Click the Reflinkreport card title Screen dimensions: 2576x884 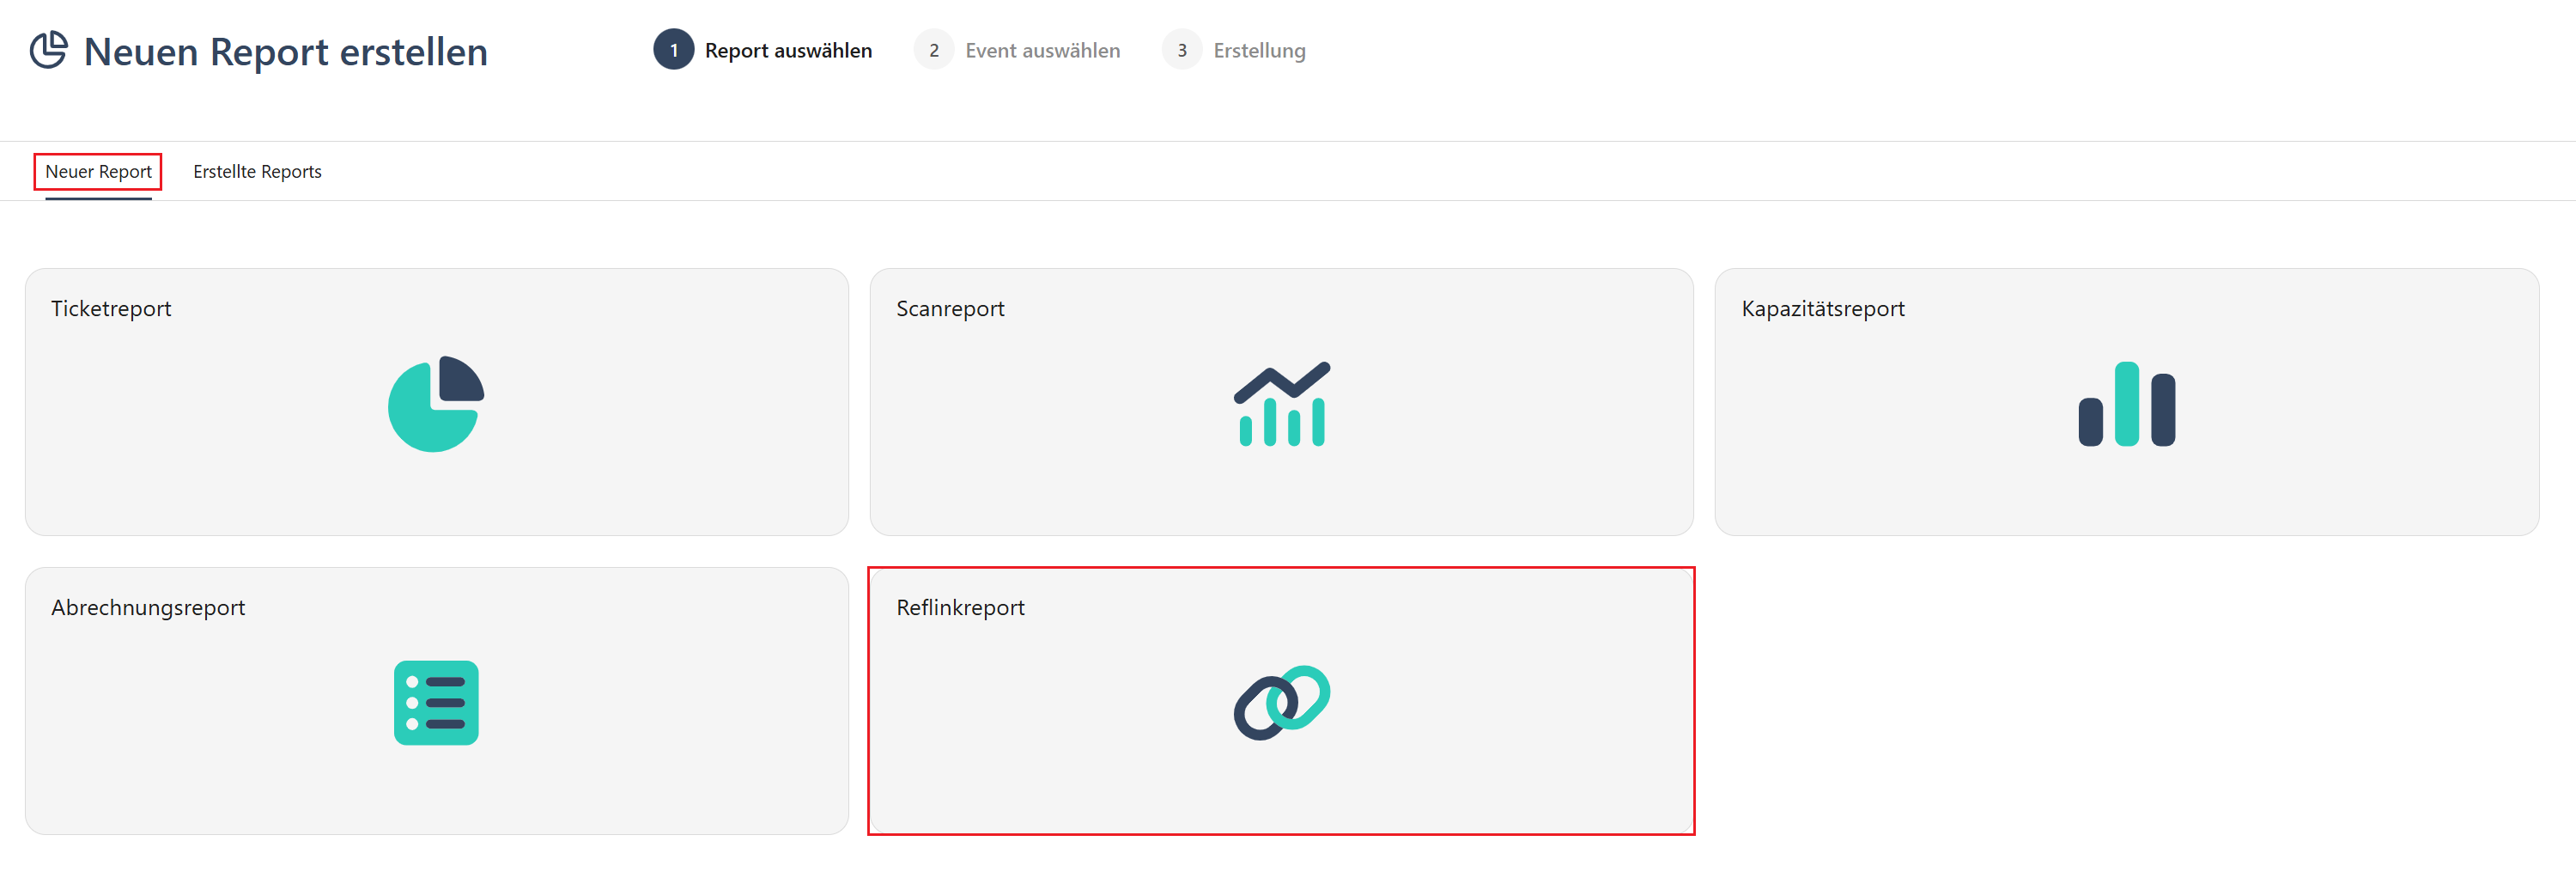(x=960, y=608)
